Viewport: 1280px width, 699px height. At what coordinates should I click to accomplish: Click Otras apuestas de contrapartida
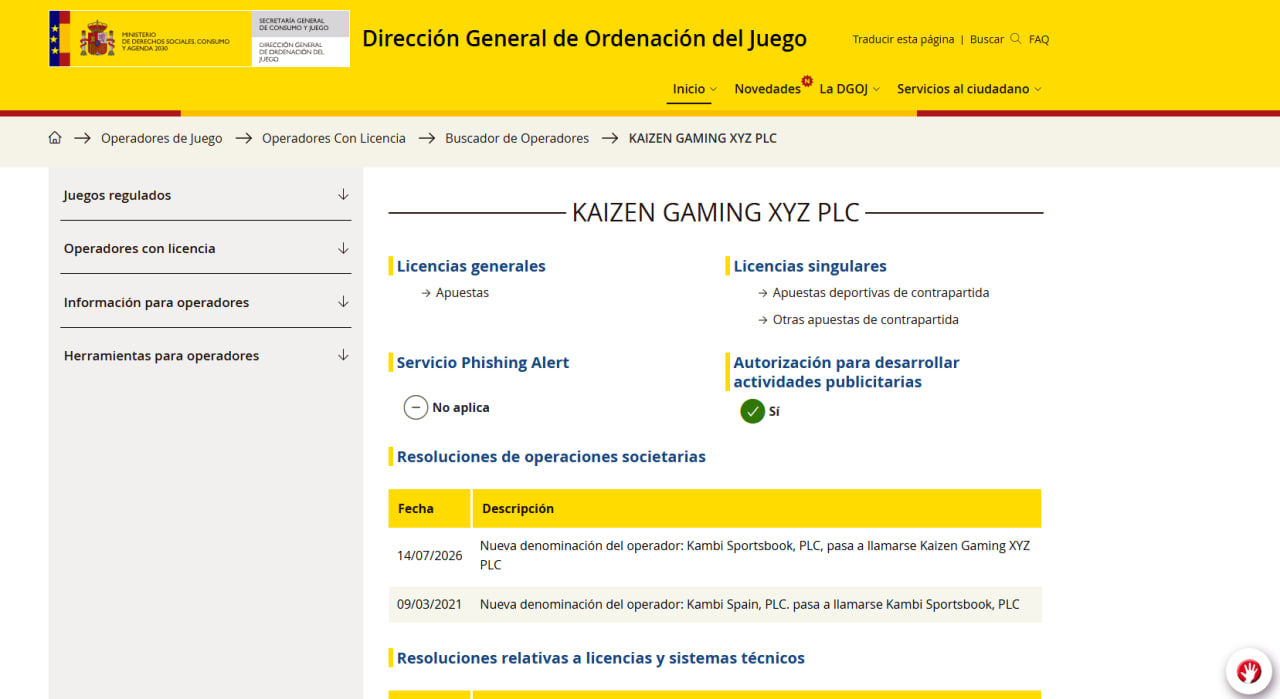(x=866, y=320)
